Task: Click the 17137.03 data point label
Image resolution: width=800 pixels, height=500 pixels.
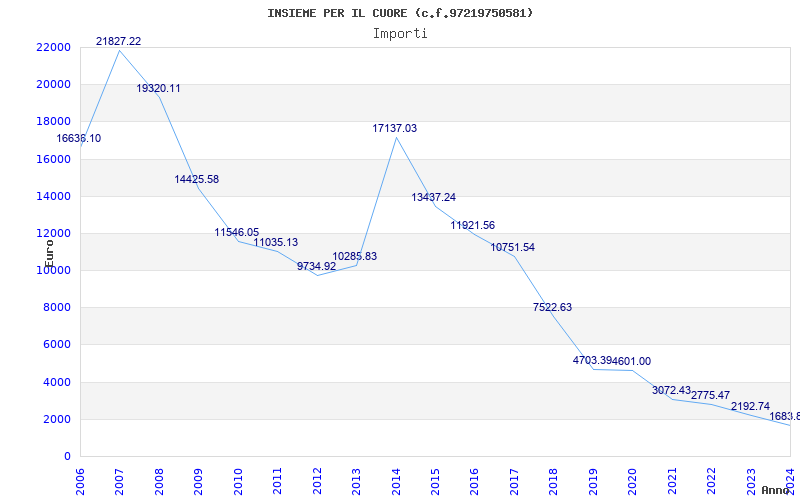Action: [x=394, y=129]
